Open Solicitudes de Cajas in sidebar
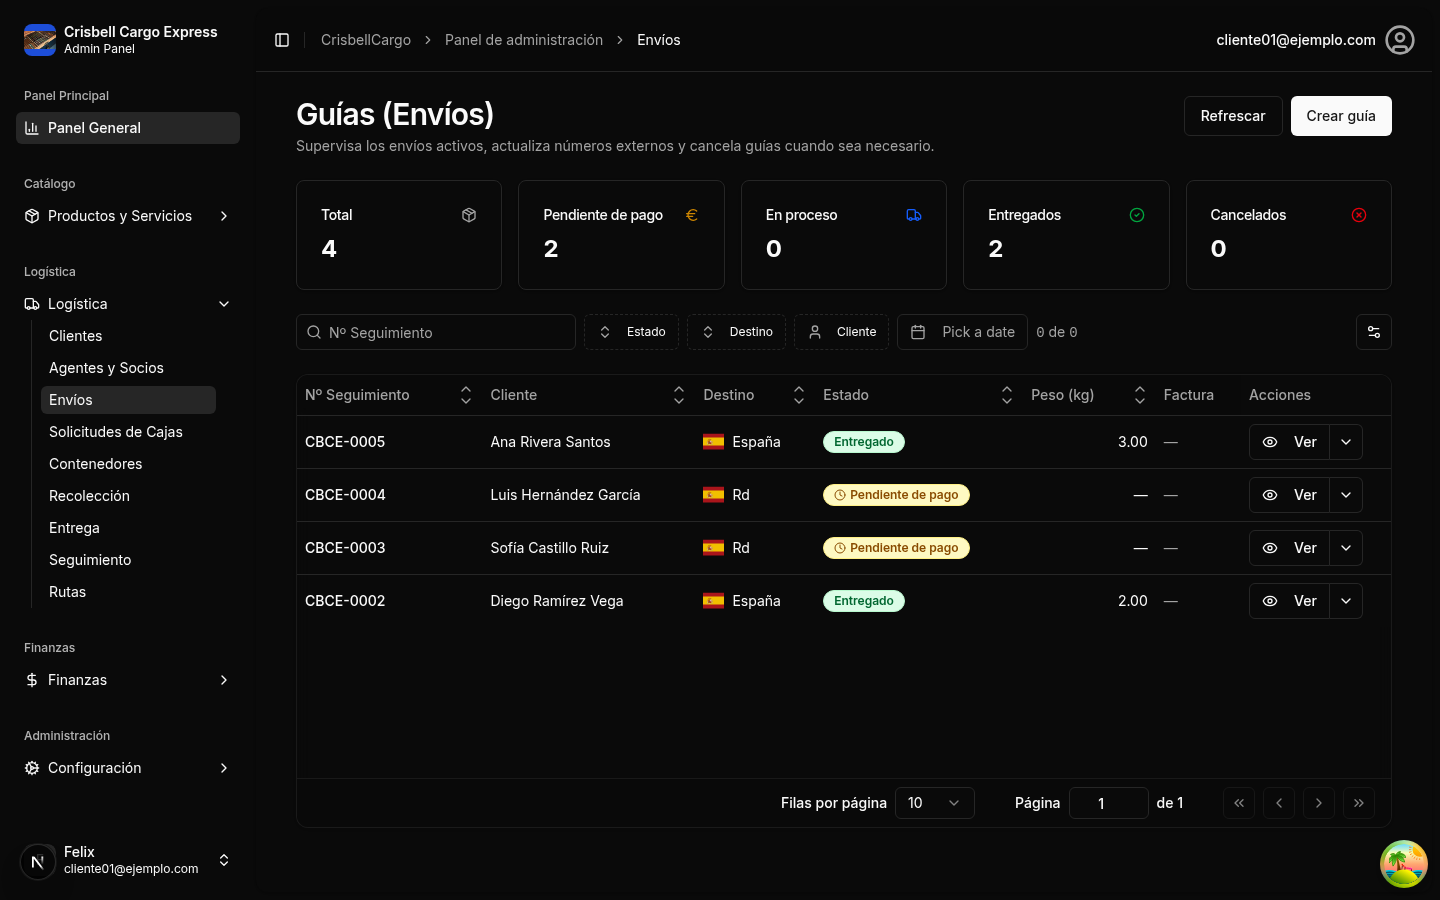Screen dimensions: 1440x900 (116, 432)
